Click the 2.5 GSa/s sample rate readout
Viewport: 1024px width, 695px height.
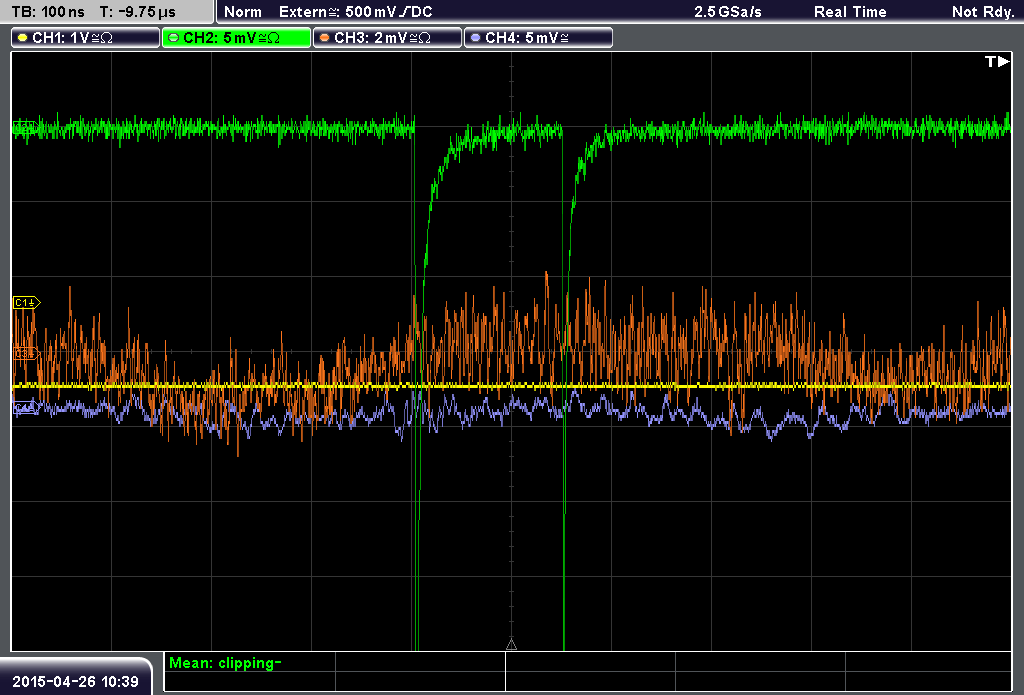pyautogui.click(x=728, y=12)
